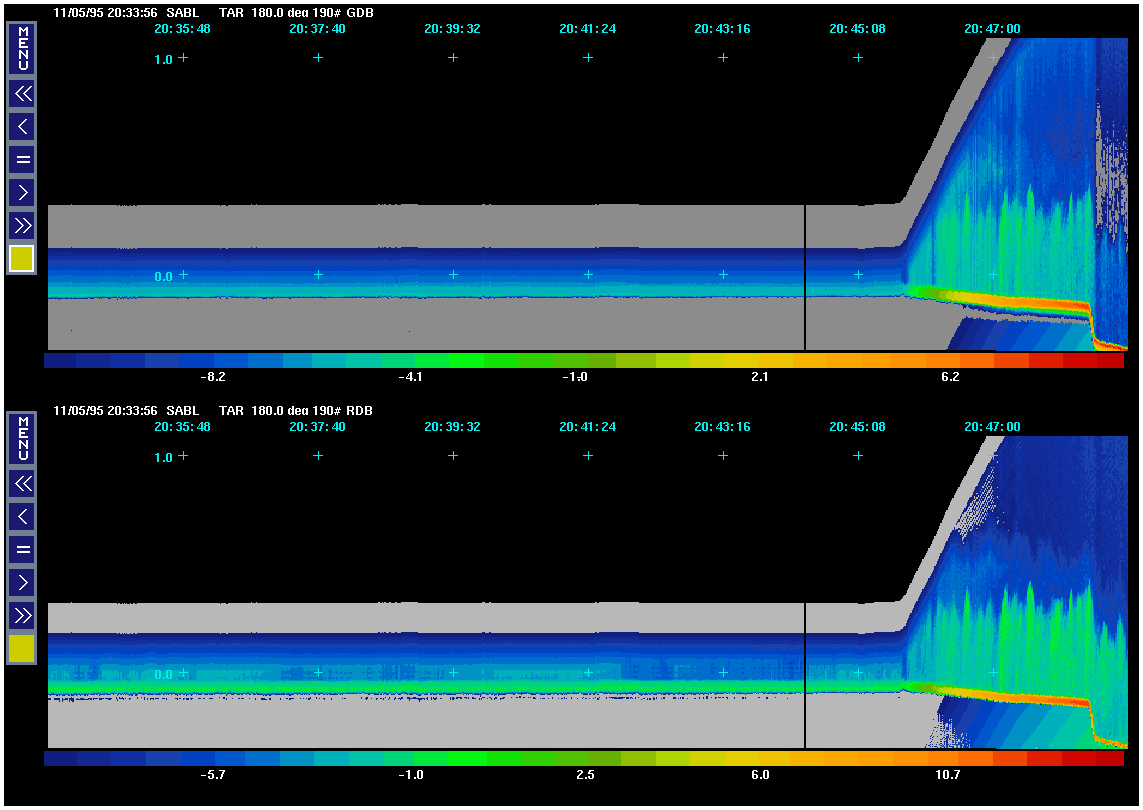Click double-right fast-forward arrow in GDB panel

point(22,225)
